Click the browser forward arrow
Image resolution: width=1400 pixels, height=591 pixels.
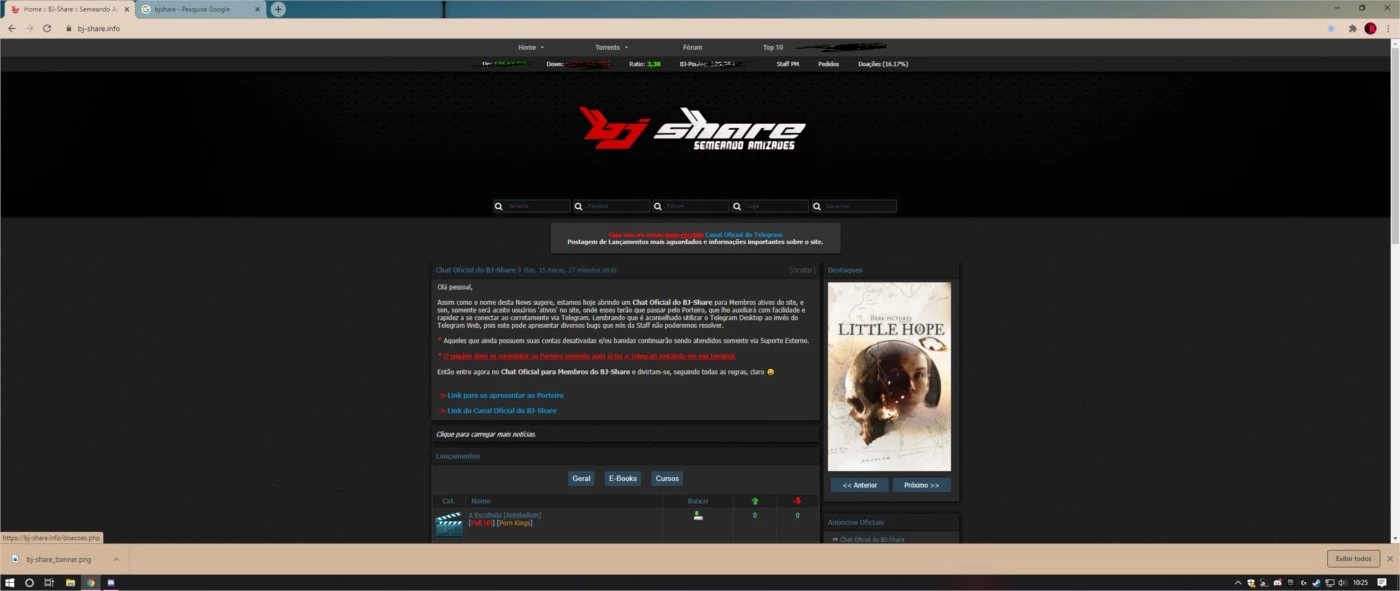(29, 28)
